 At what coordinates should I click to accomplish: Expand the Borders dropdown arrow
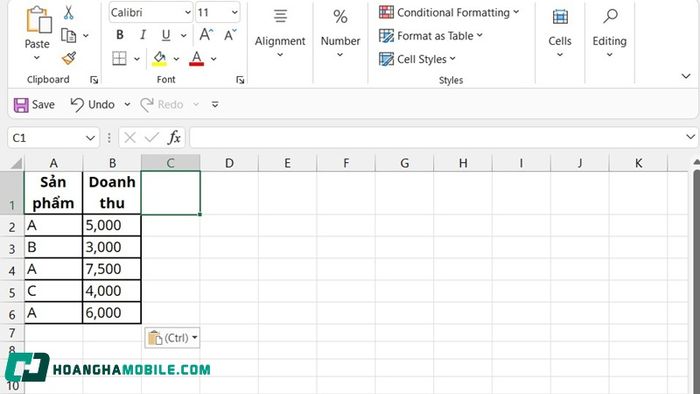(137, 58)
